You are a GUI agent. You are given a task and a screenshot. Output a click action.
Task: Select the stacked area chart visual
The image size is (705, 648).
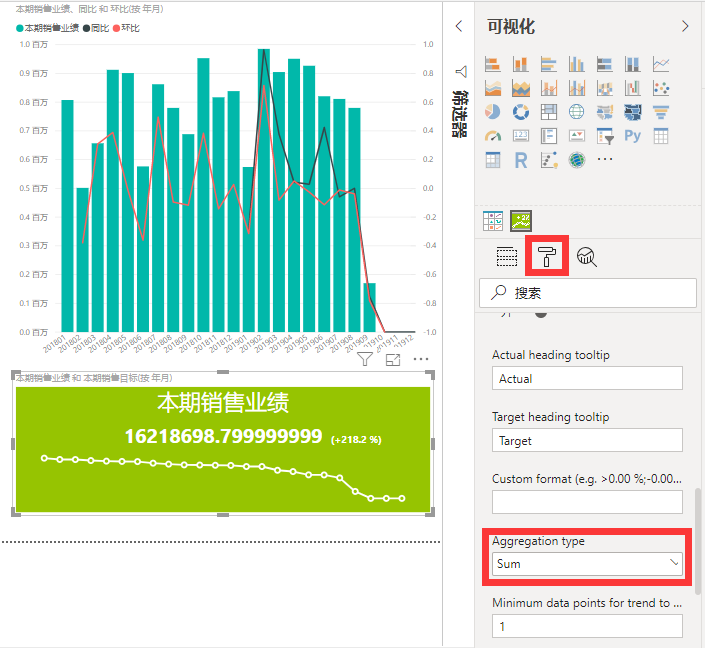point(521,88)
